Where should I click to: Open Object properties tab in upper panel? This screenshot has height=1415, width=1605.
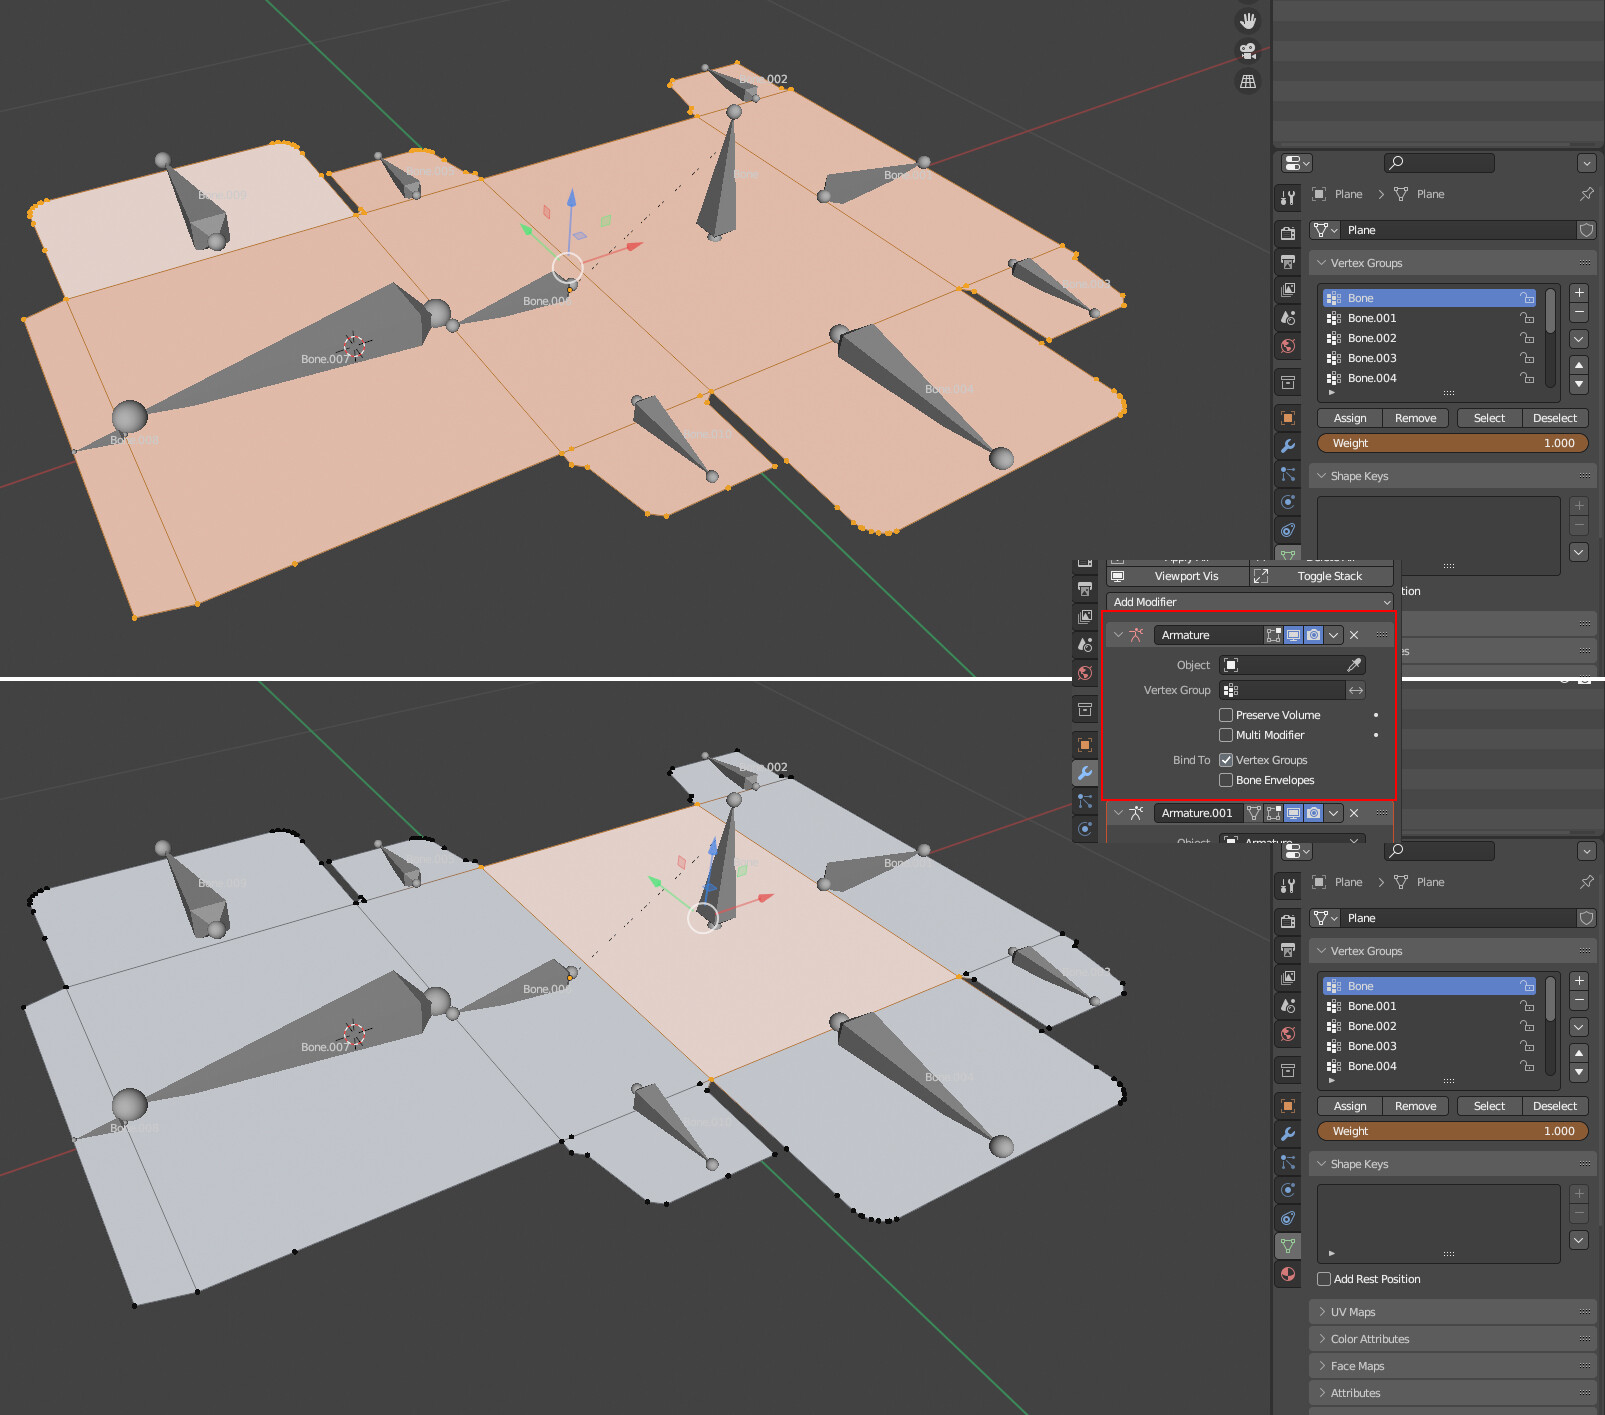point(1288,418)
